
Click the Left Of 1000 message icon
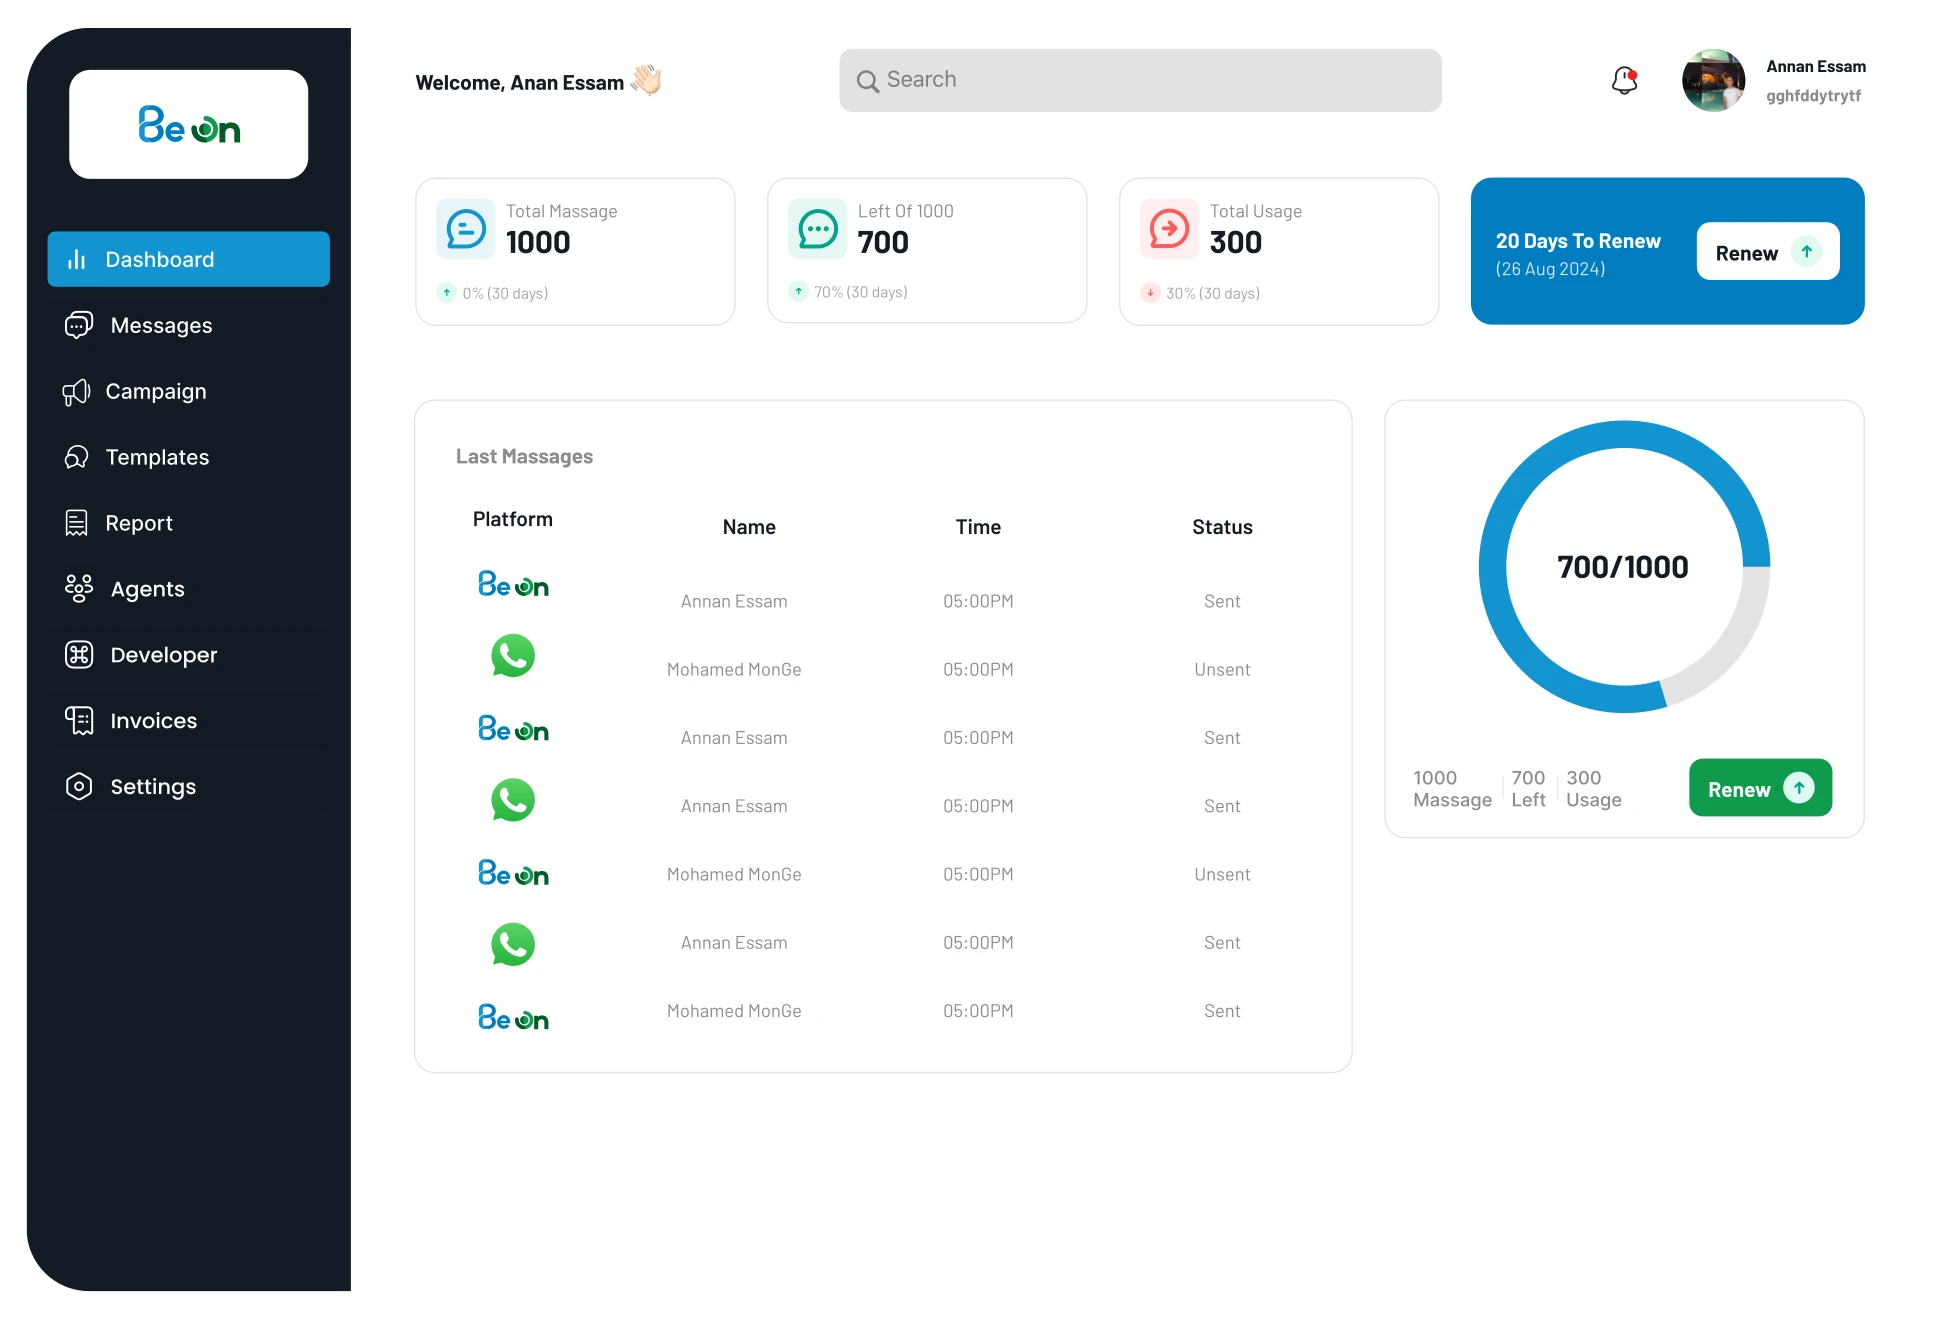[818, 229]
